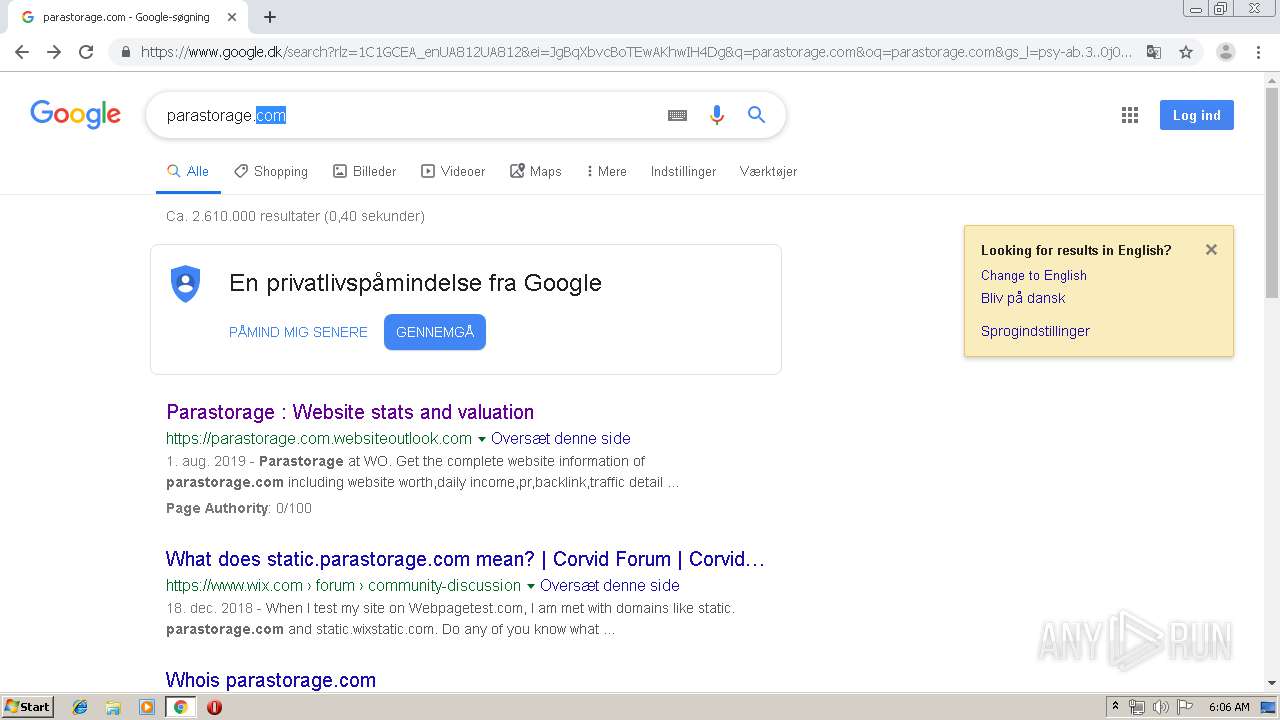The image size is (1280, 720).
Task: Click the Google logo
Action: point(76,115)
